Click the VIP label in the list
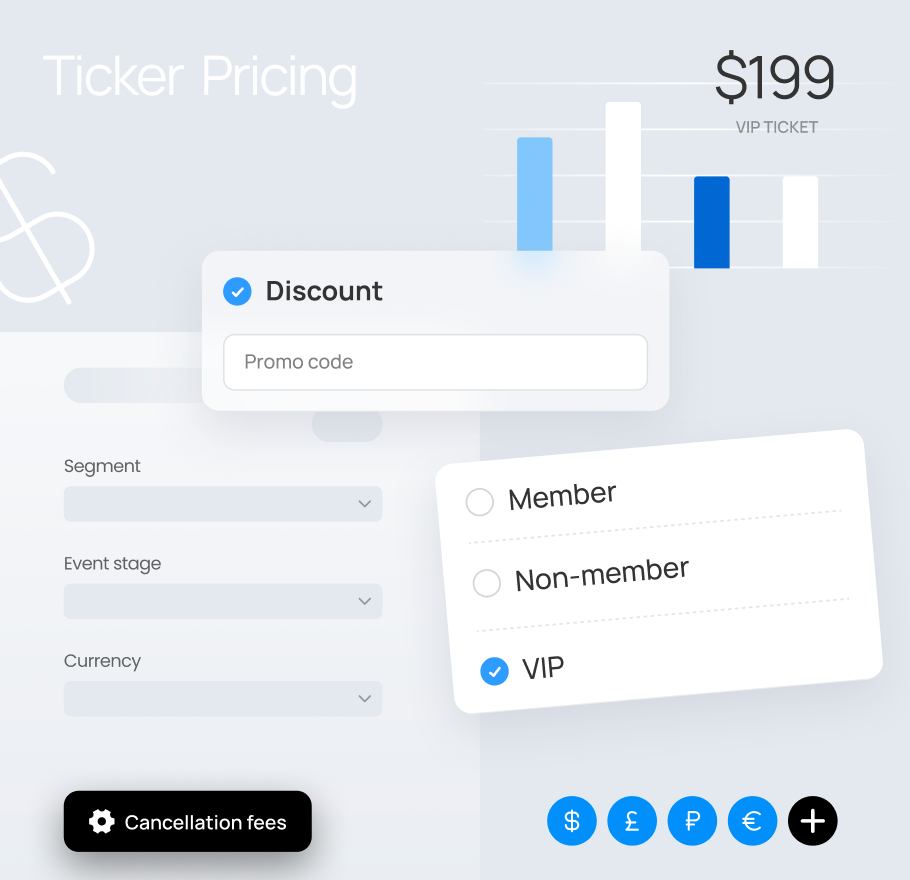 click(x=543, y=668)
